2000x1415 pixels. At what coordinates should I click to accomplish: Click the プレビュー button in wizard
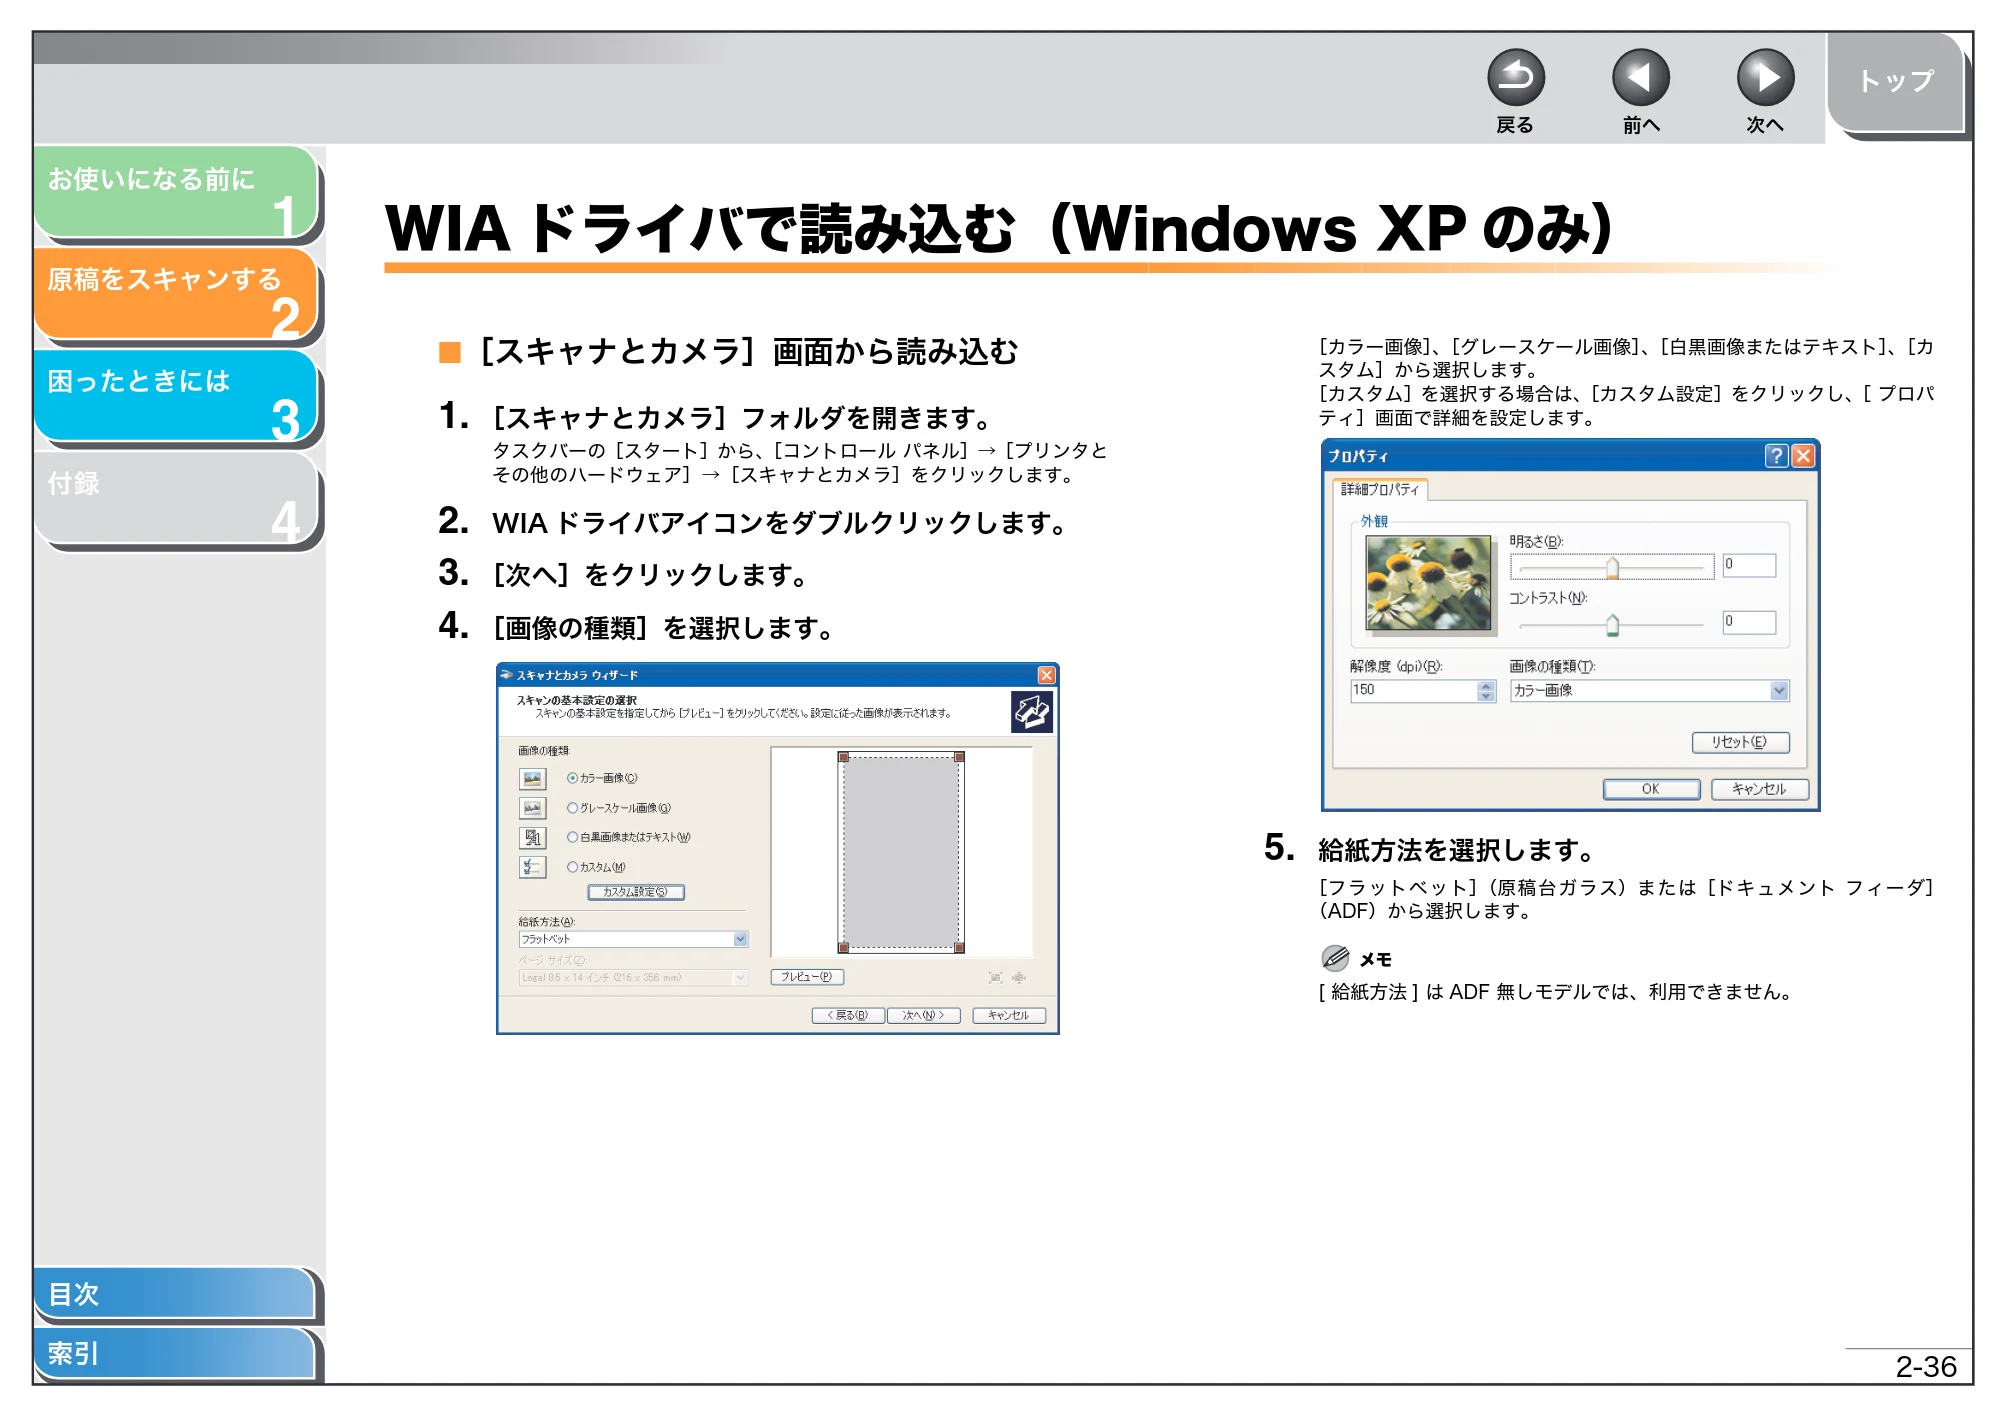click(807, 977)
